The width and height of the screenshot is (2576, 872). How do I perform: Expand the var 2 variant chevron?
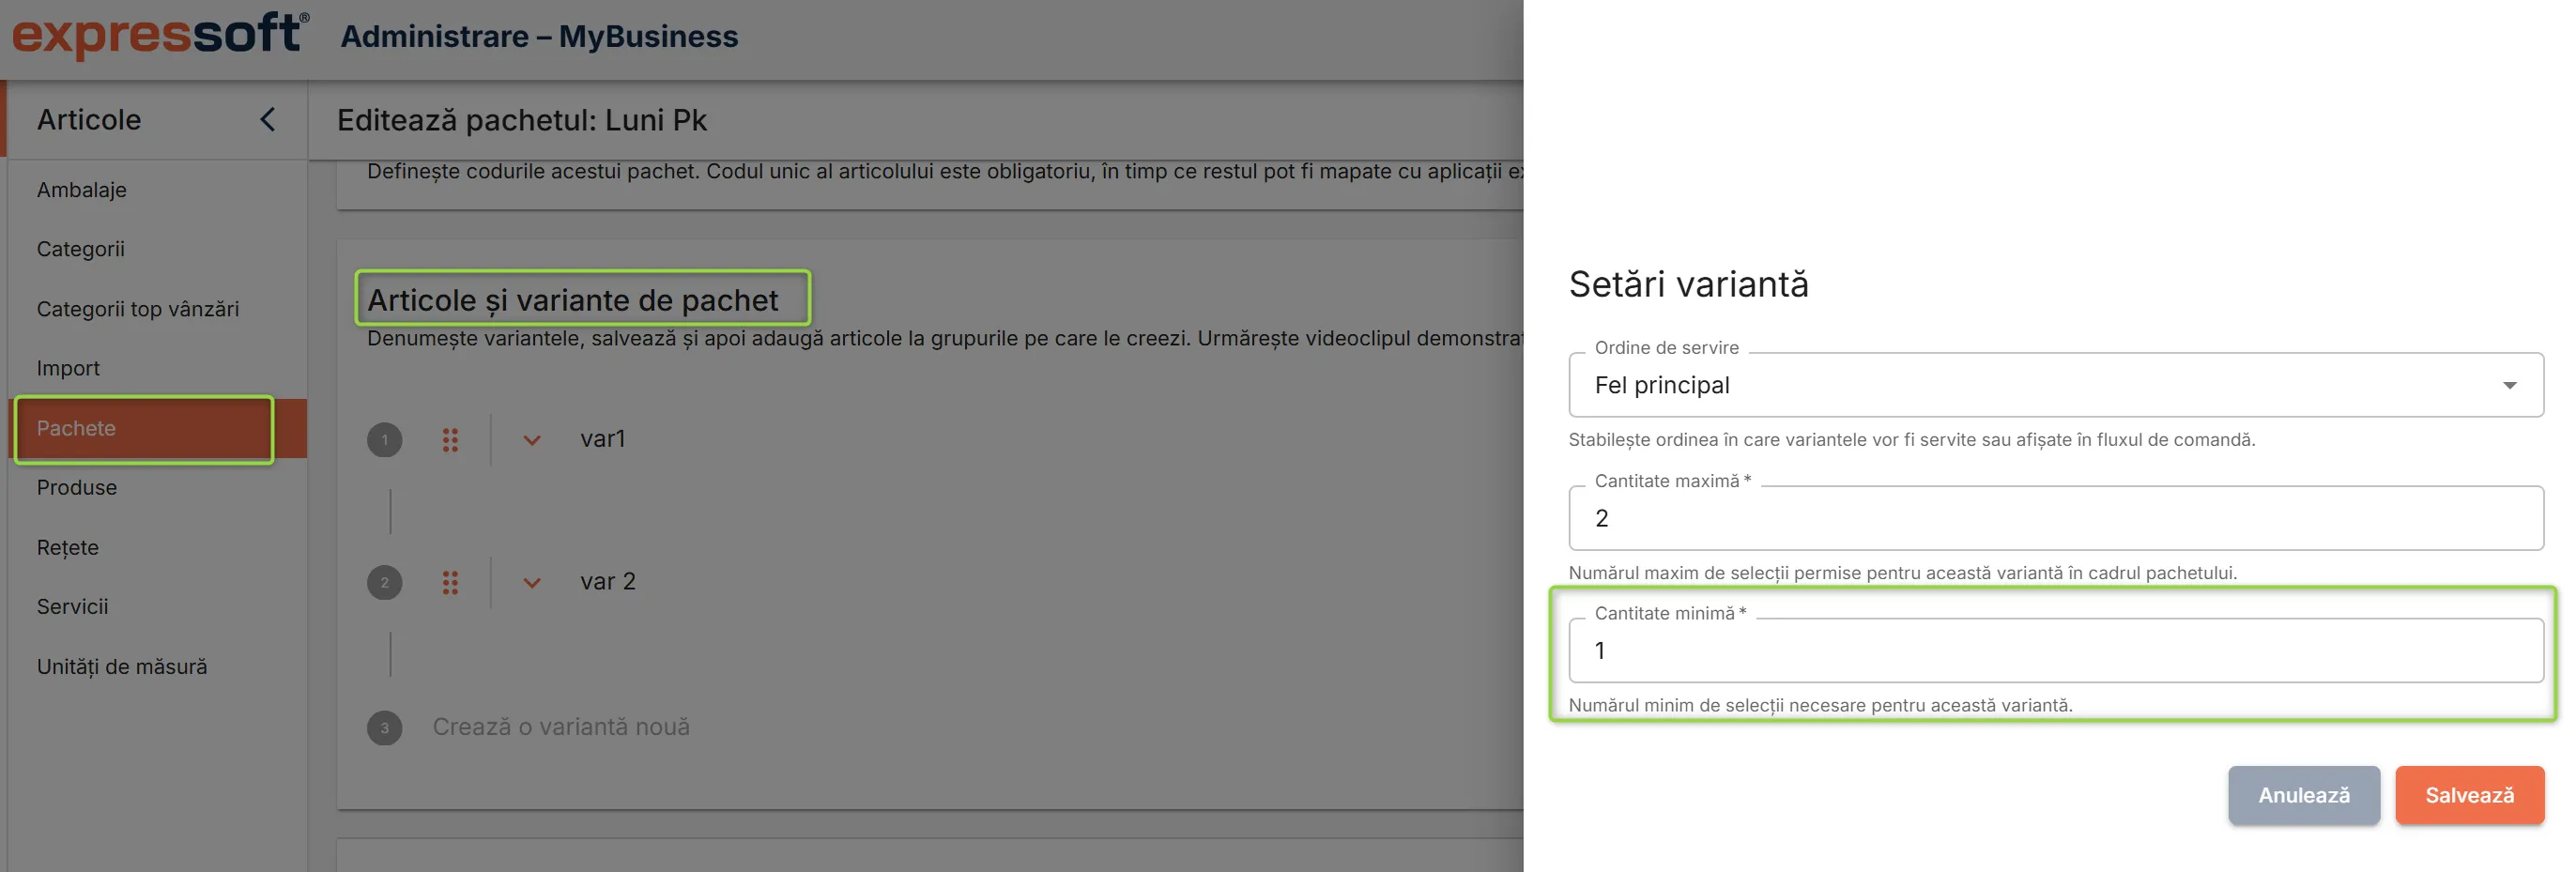tap(532, 583)
